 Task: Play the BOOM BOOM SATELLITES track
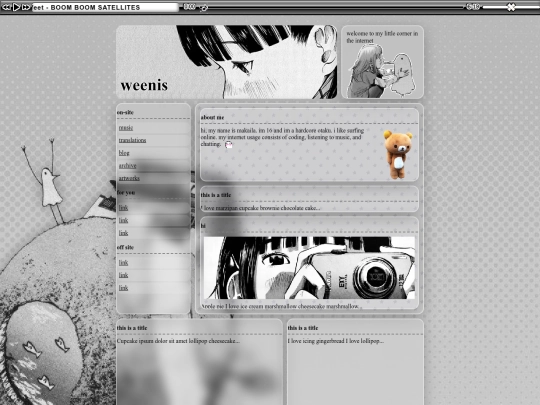[x=16, y=7]
